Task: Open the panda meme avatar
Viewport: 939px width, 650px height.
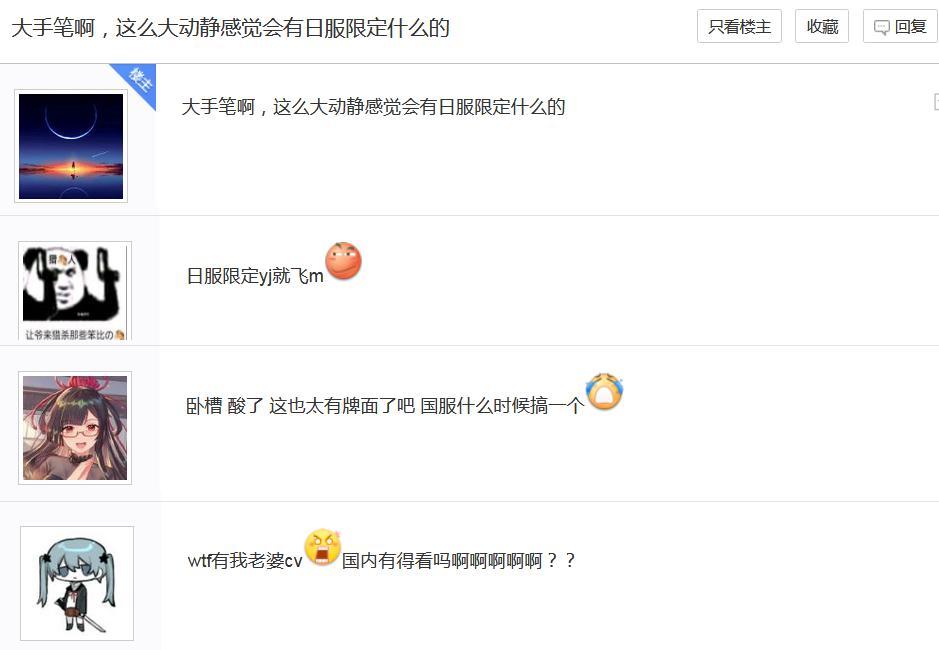Action: coord(75,291)
